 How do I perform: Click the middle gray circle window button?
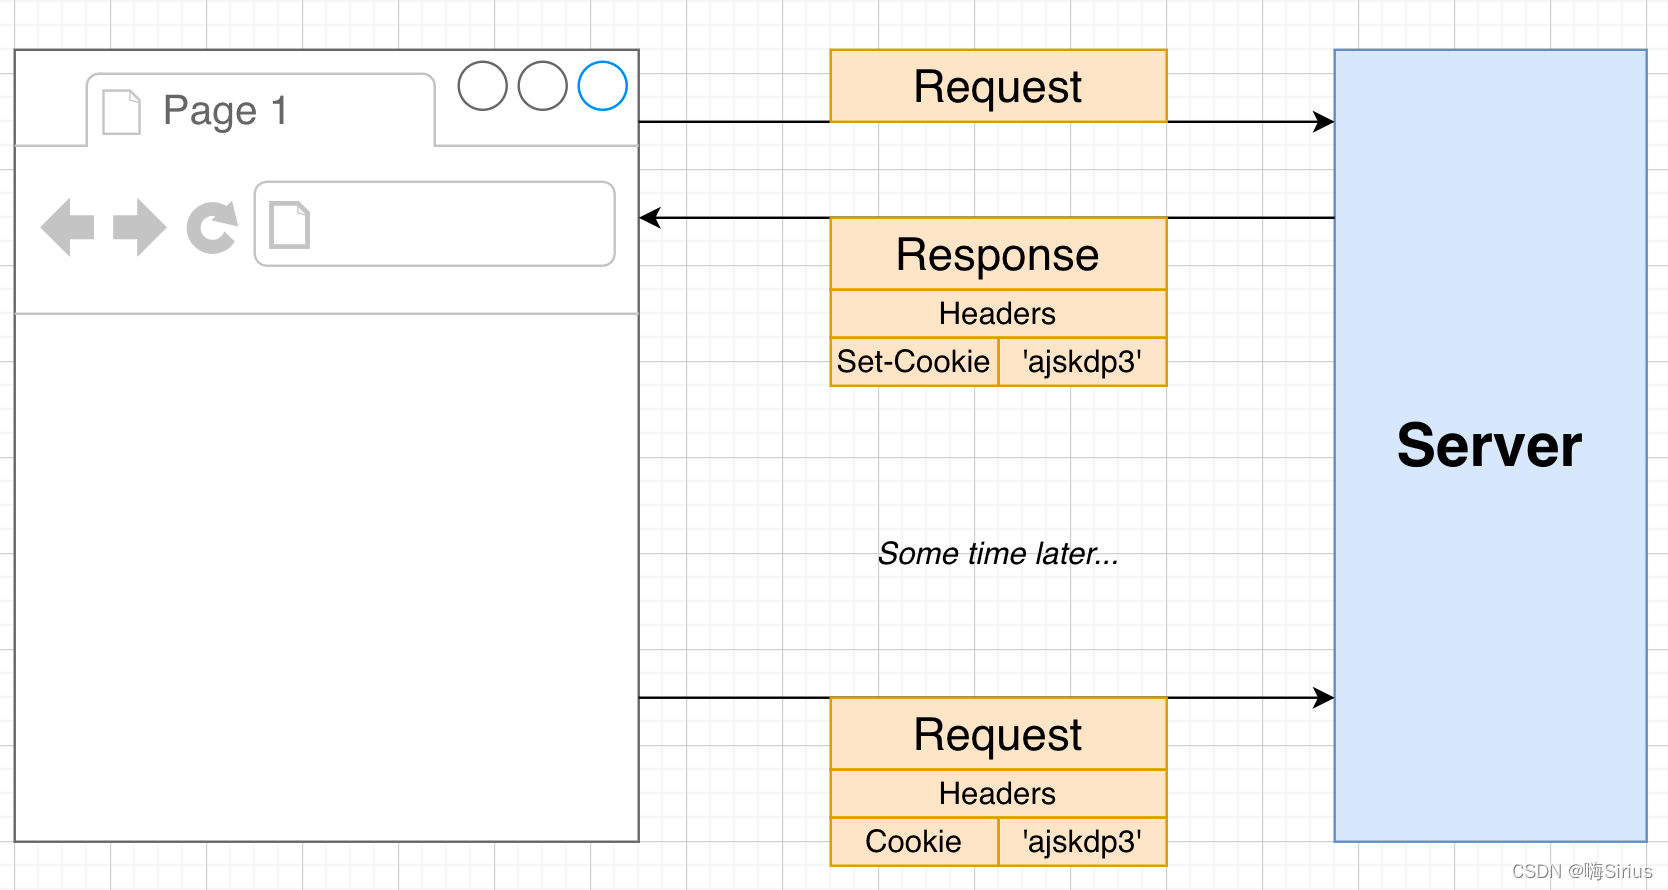click(543, 86)
